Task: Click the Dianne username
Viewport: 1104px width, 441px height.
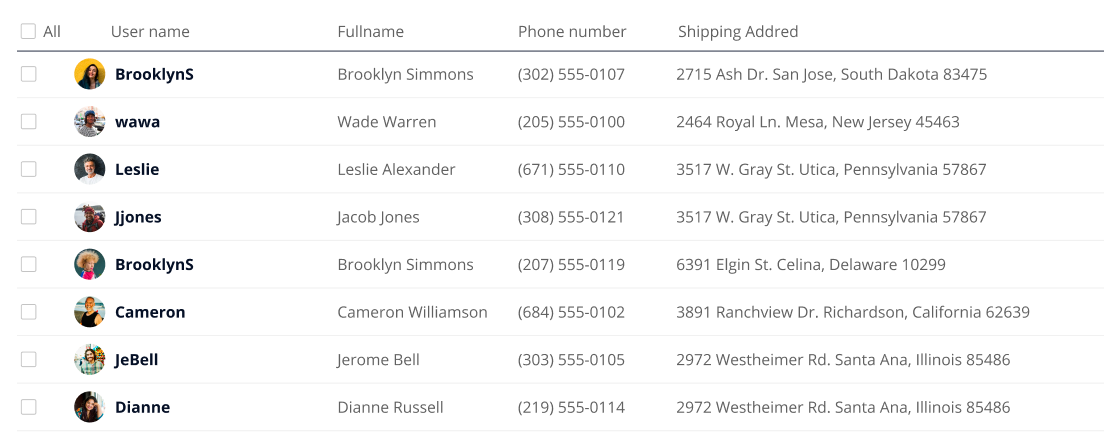Action: pos(142,407)
